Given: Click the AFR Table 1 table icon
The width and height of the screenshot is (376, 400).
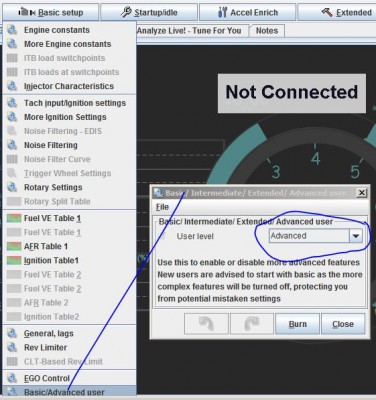Looking at the screenshot, I should pyautogui.click(x=14, y=246).
